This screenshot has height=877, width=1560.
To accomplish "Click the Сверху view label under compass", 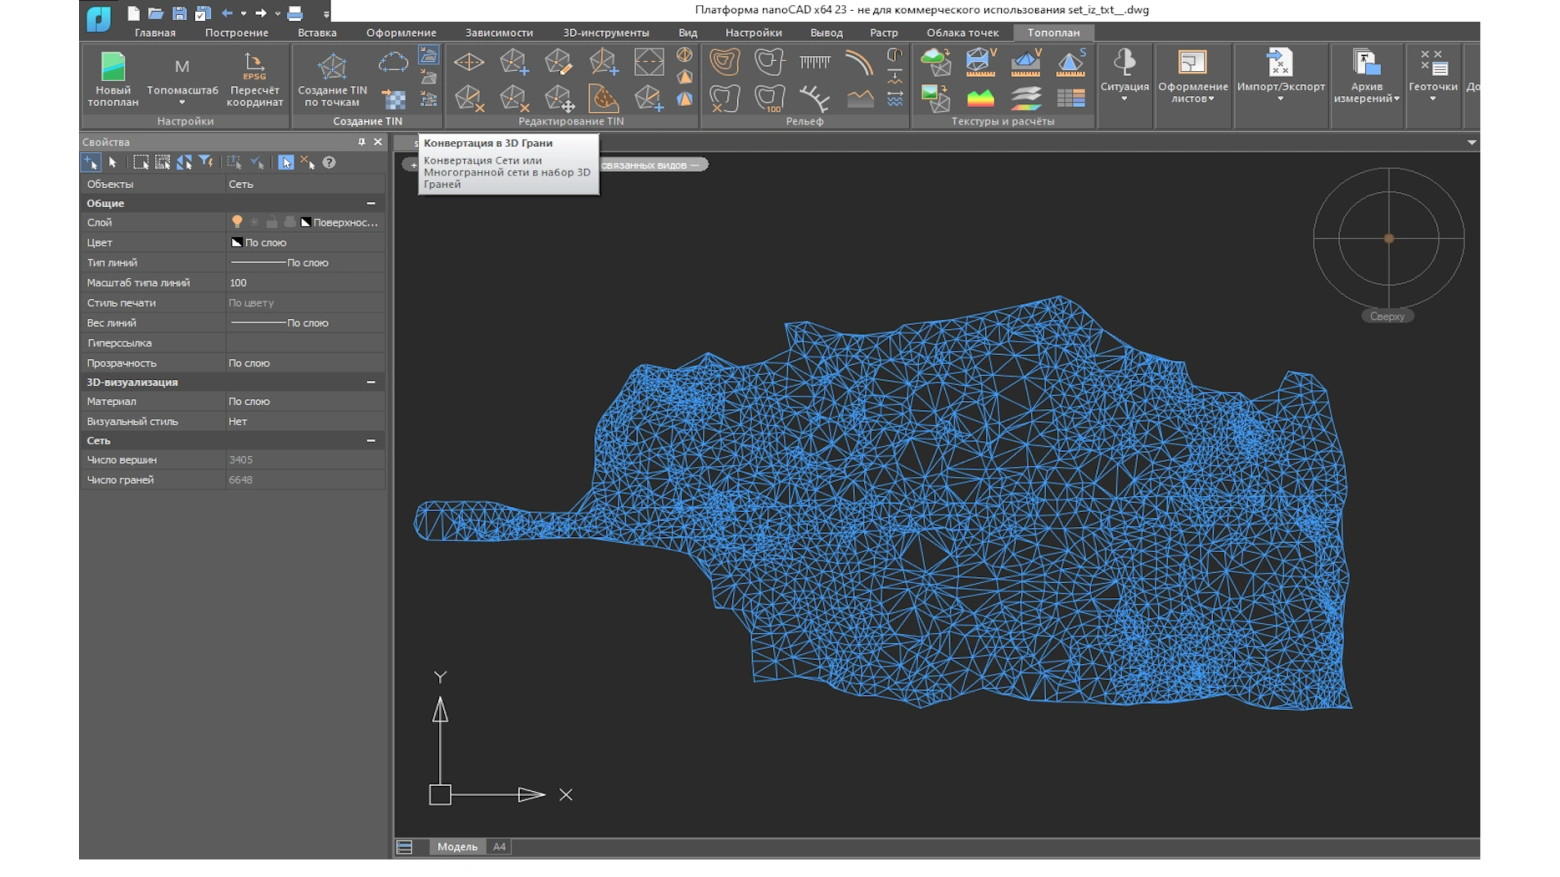I will 1387,316.
